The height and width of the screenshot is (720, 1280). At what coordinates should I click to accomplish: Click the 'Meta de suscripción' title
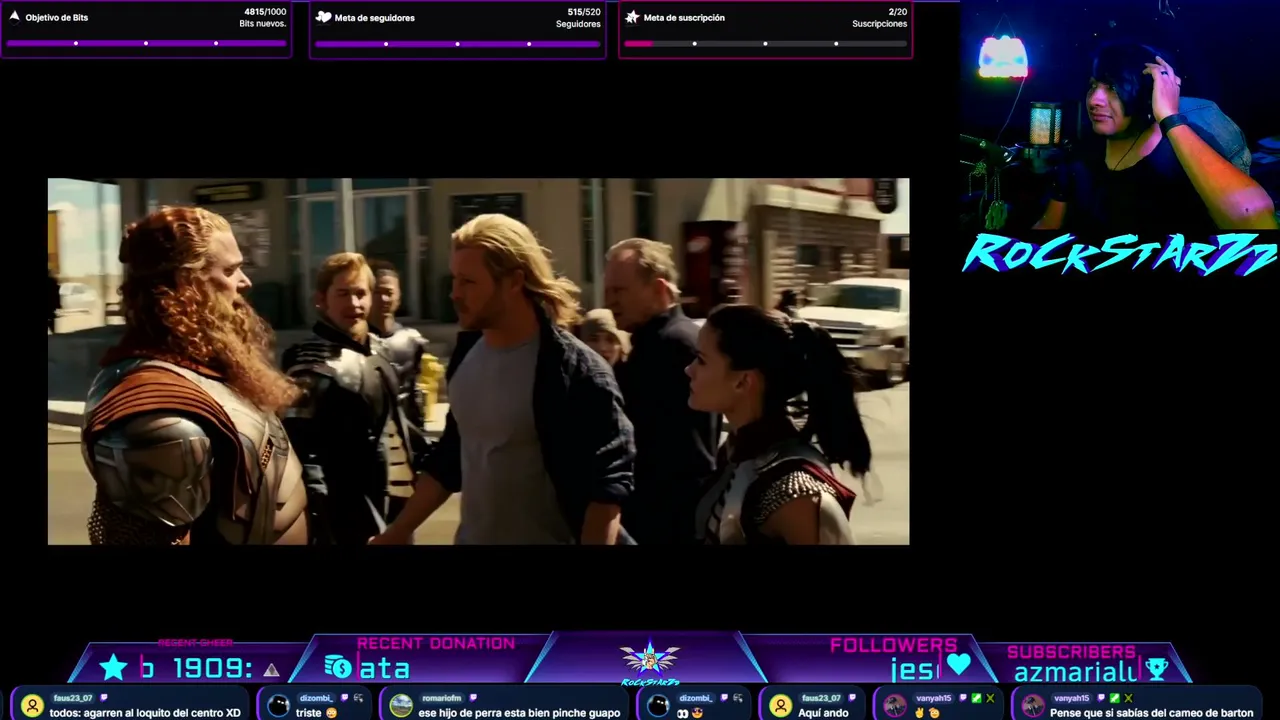[684, 18]
